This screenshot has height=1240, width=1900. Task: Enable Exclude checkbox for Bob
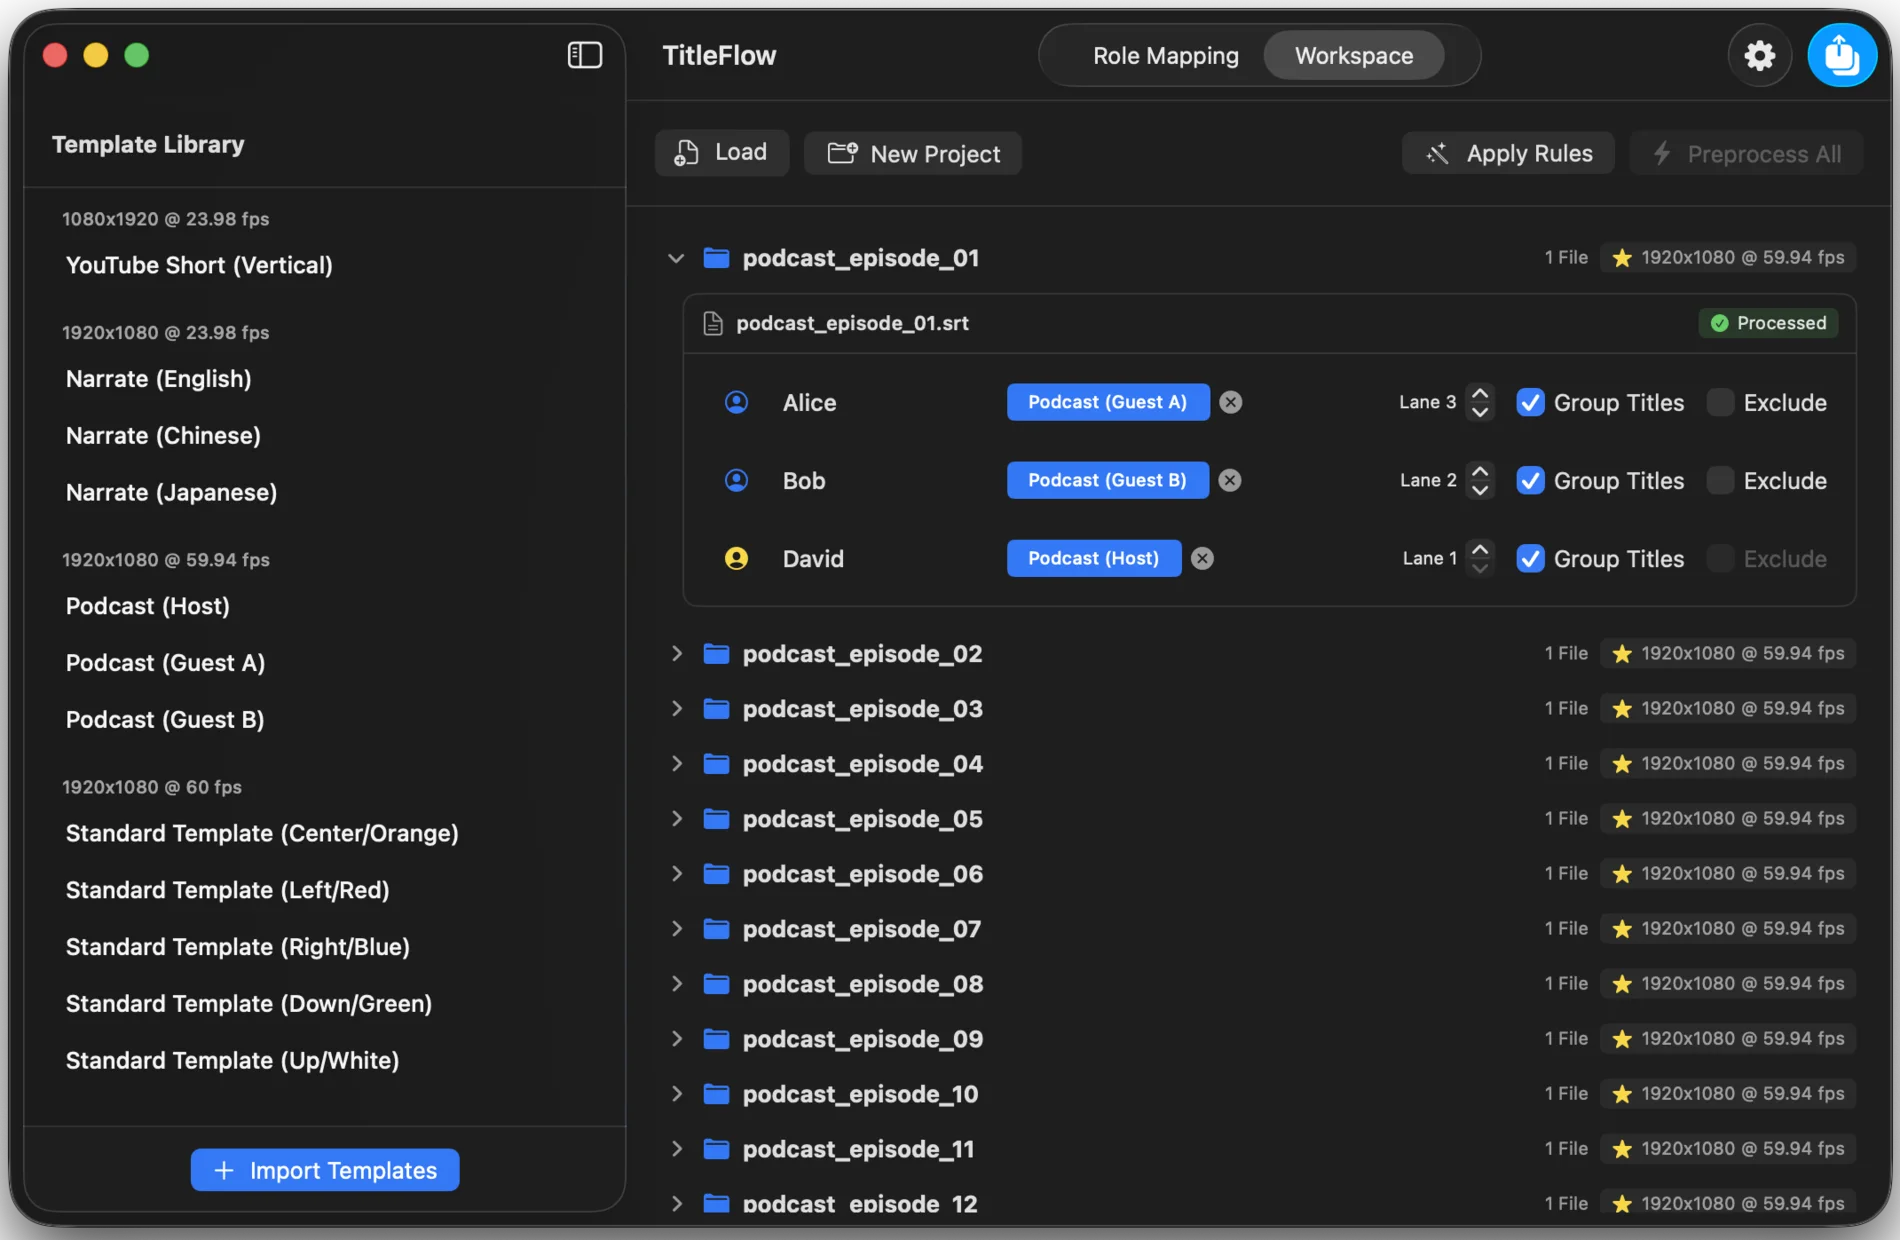coord(1720,480)
